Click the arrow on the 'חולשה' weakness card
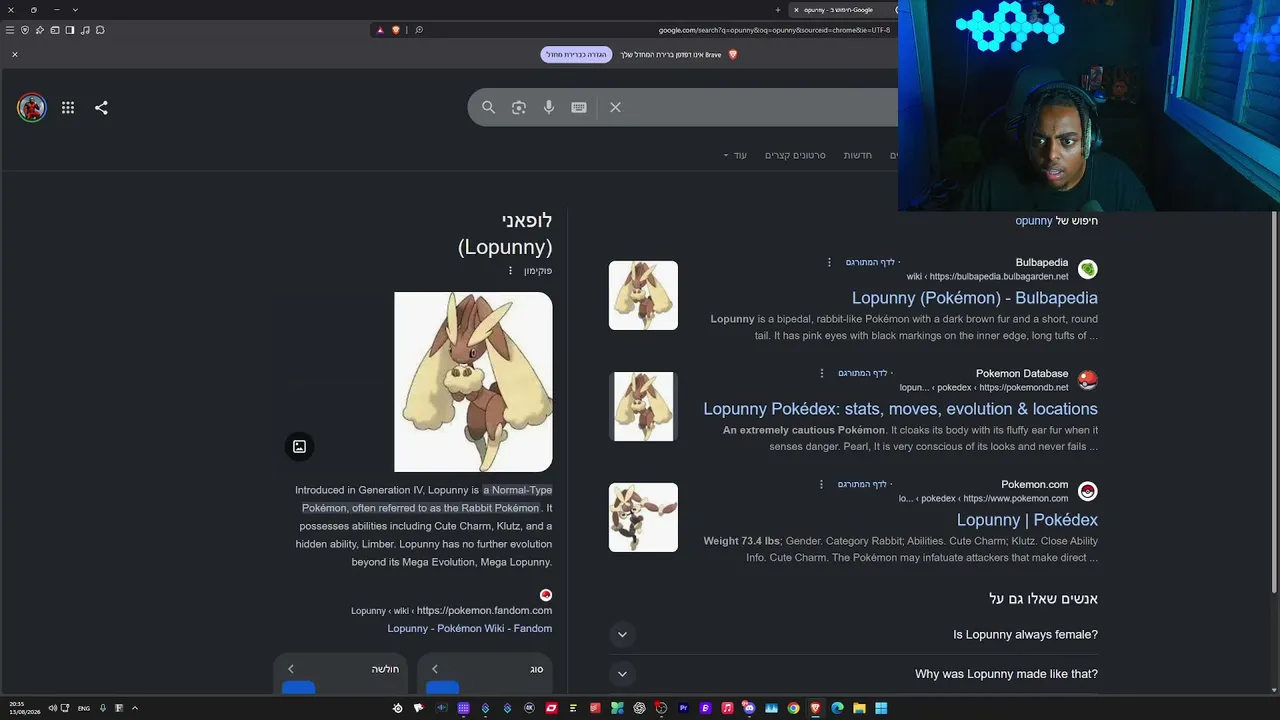Viewport: 1280px width, 720px height. (x=291, y=669)
